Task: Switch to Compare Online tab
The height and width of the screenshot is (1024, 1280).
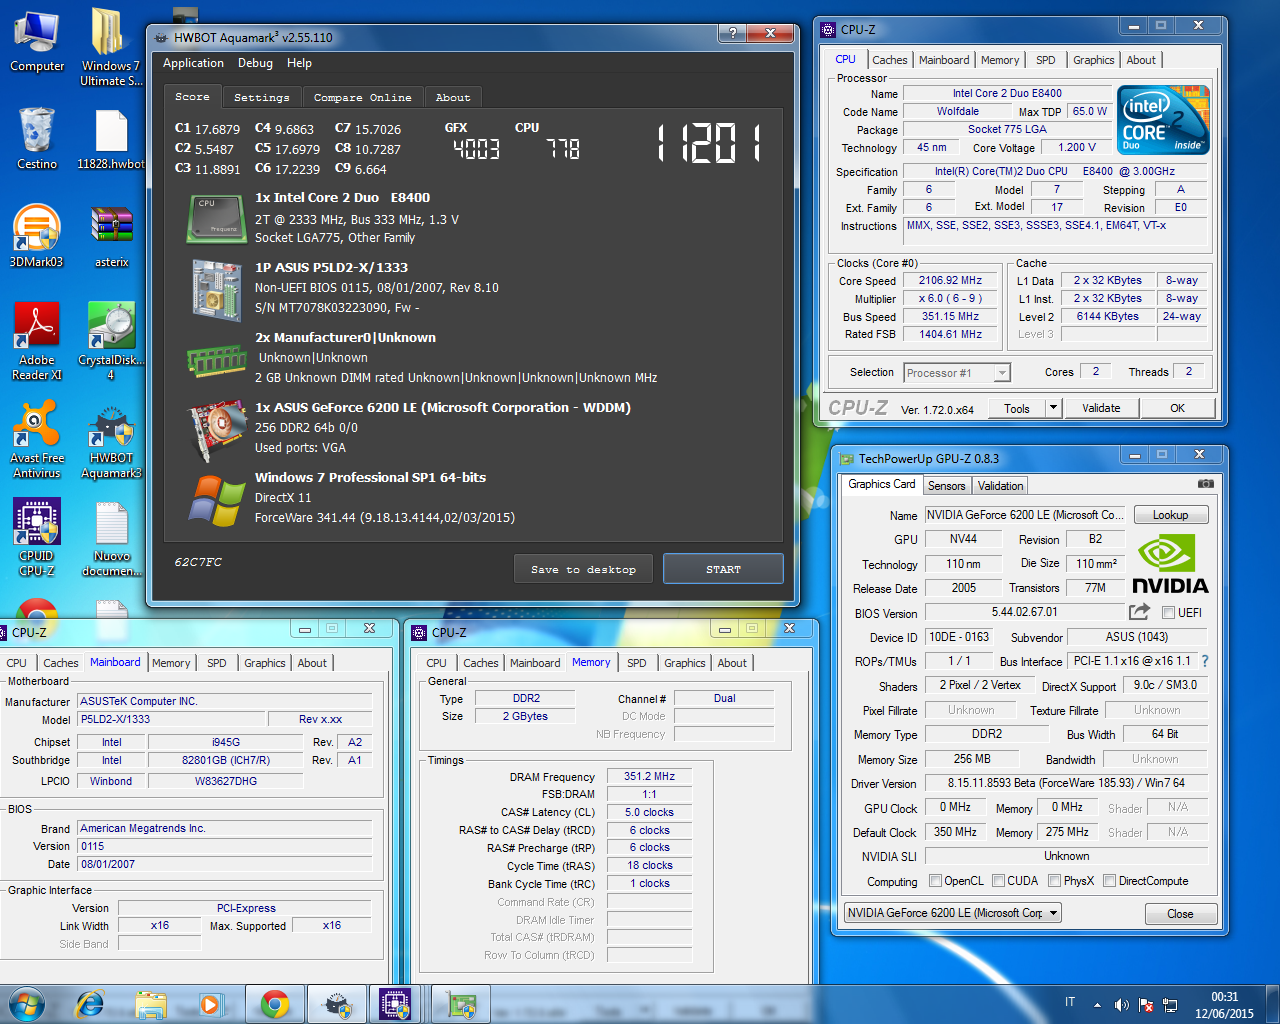Action: [362, 98]
